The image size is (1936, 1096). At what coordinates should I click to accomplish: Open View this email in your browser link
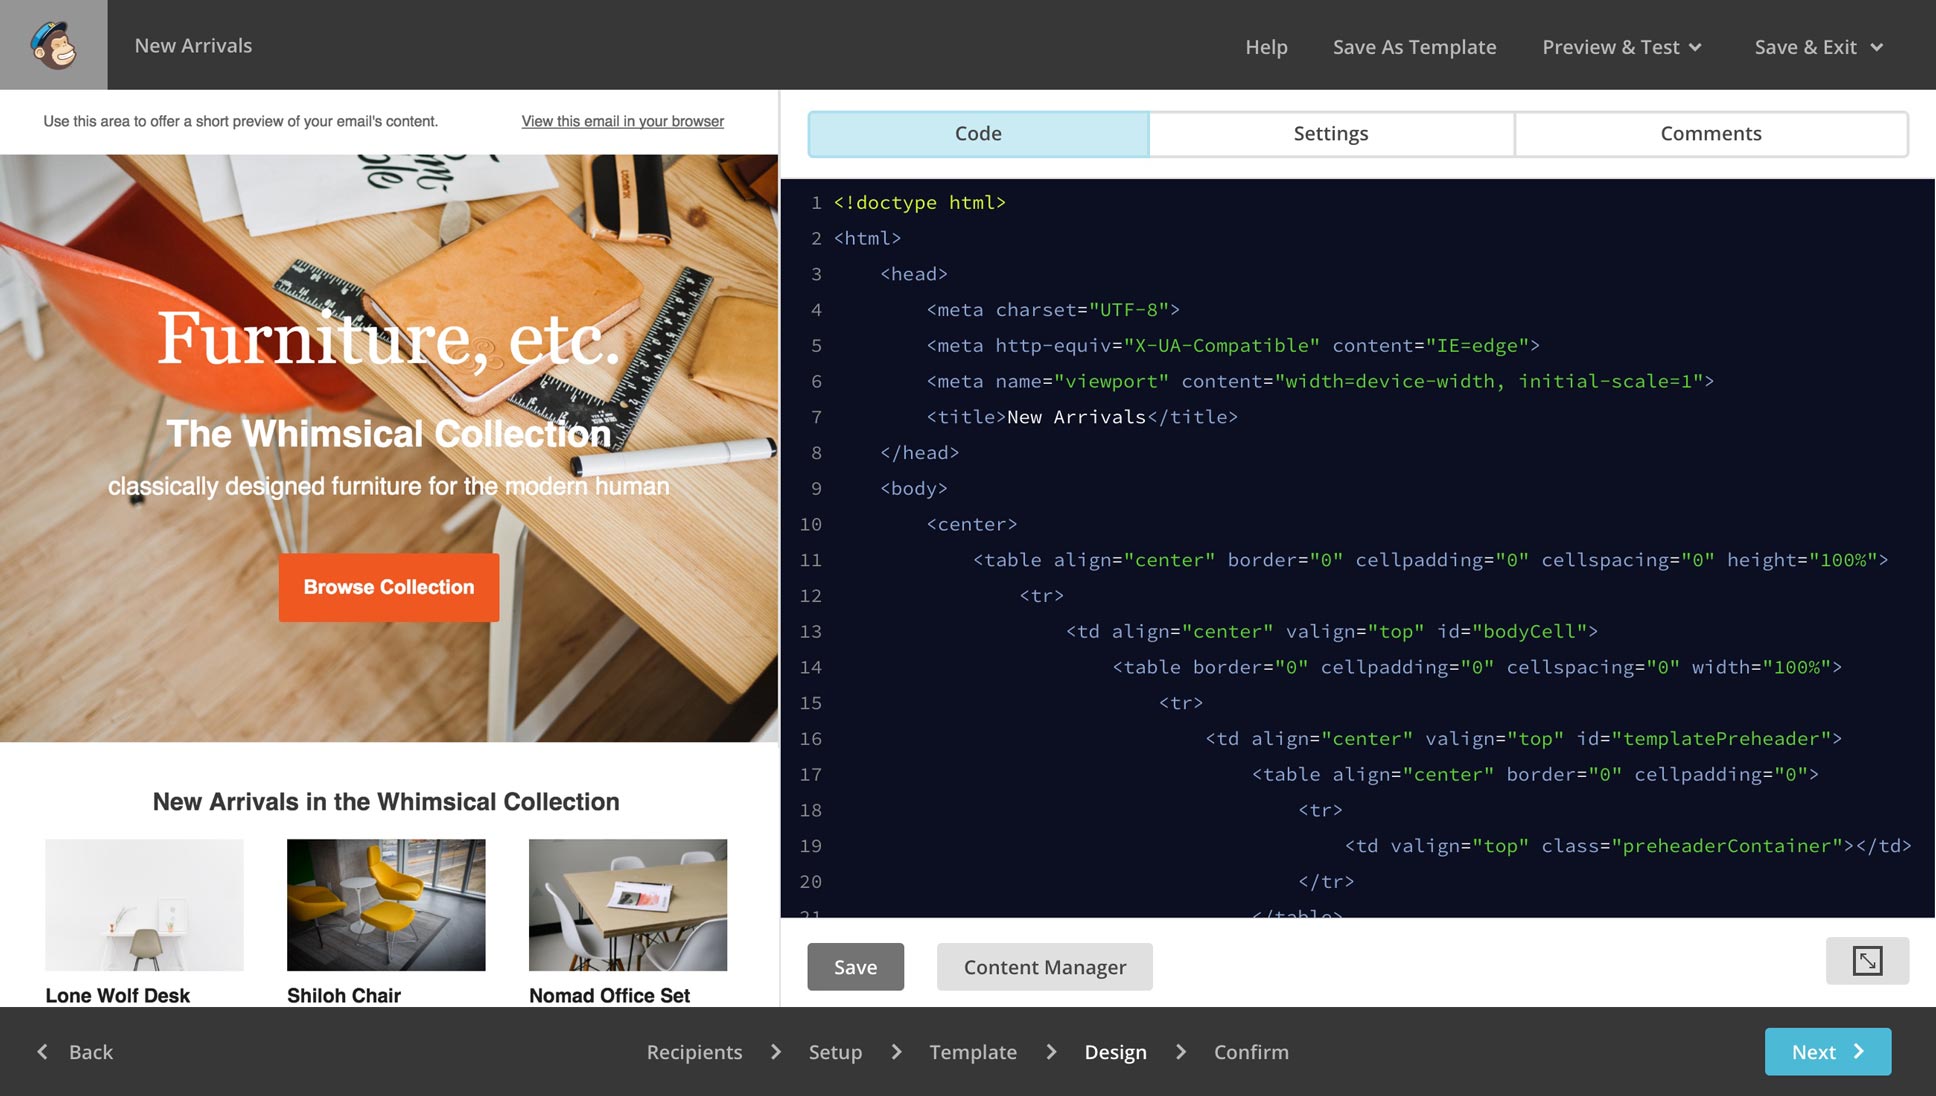coord(622,121)
